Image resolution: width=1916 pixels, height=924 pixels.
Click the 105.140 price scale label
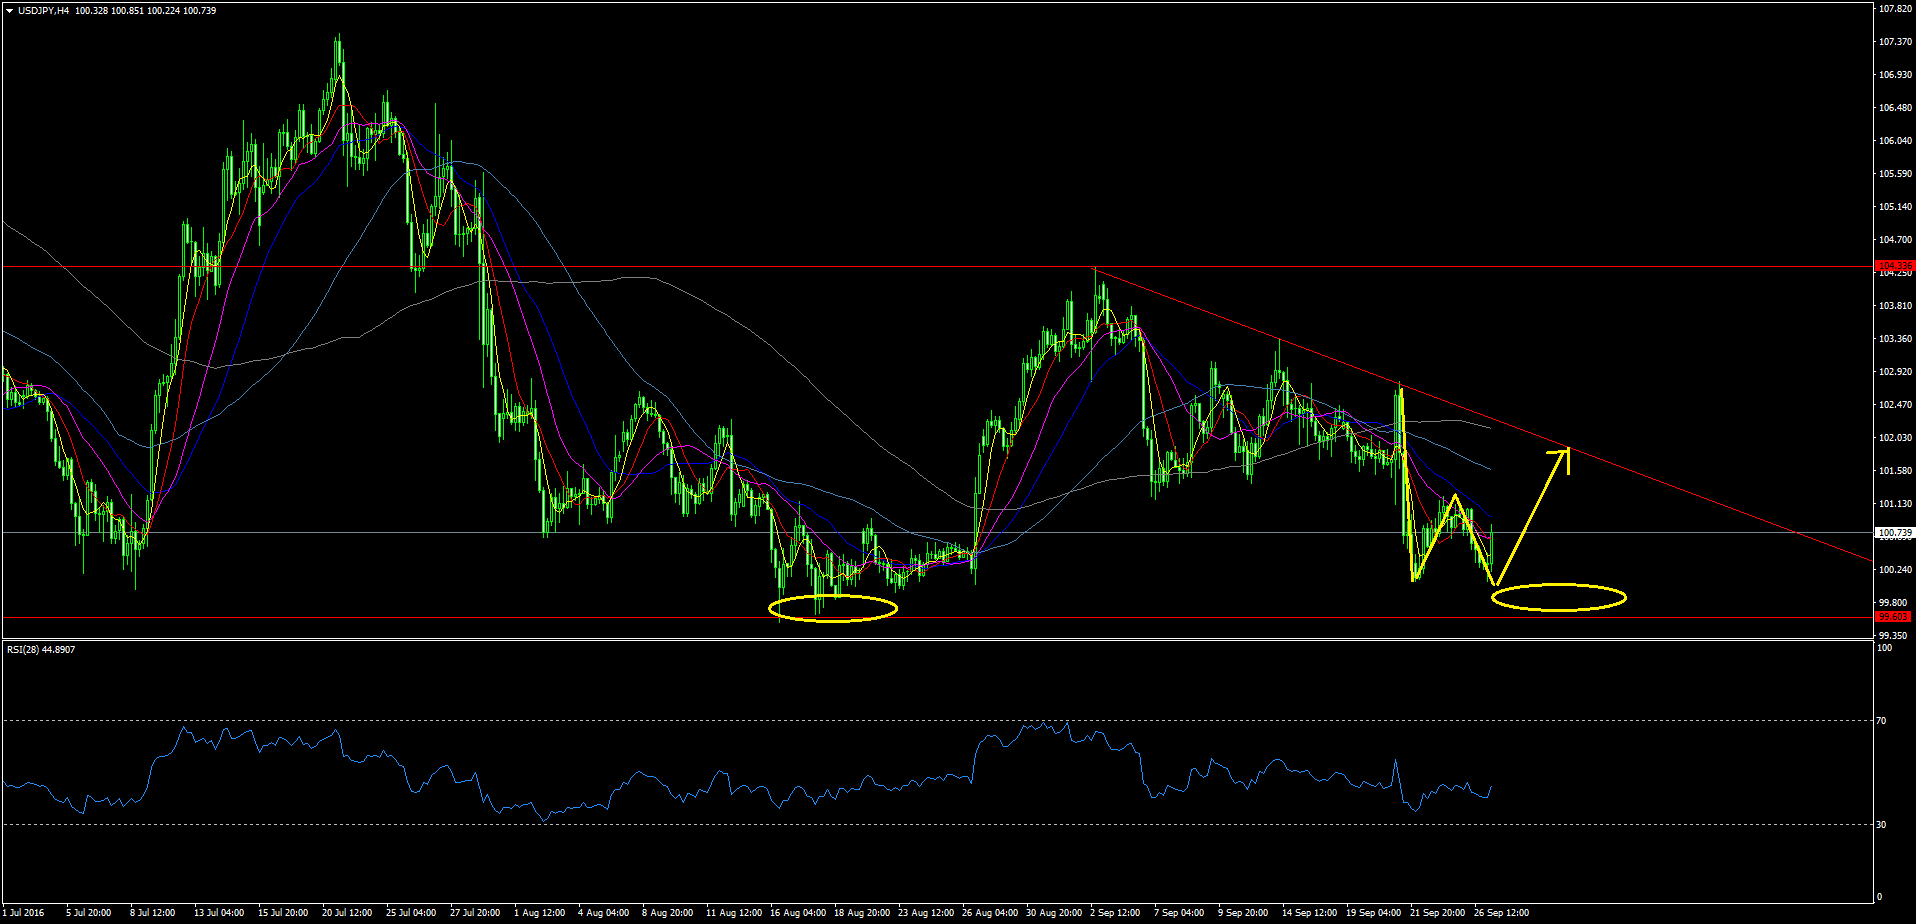tap(1896, 207)
